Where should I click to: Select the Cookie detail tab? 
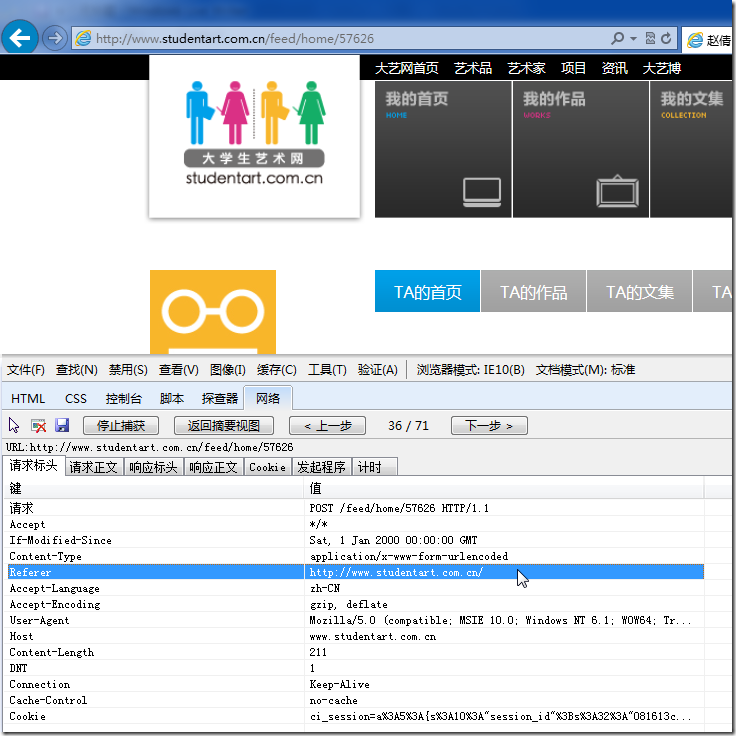pos(268,467)
